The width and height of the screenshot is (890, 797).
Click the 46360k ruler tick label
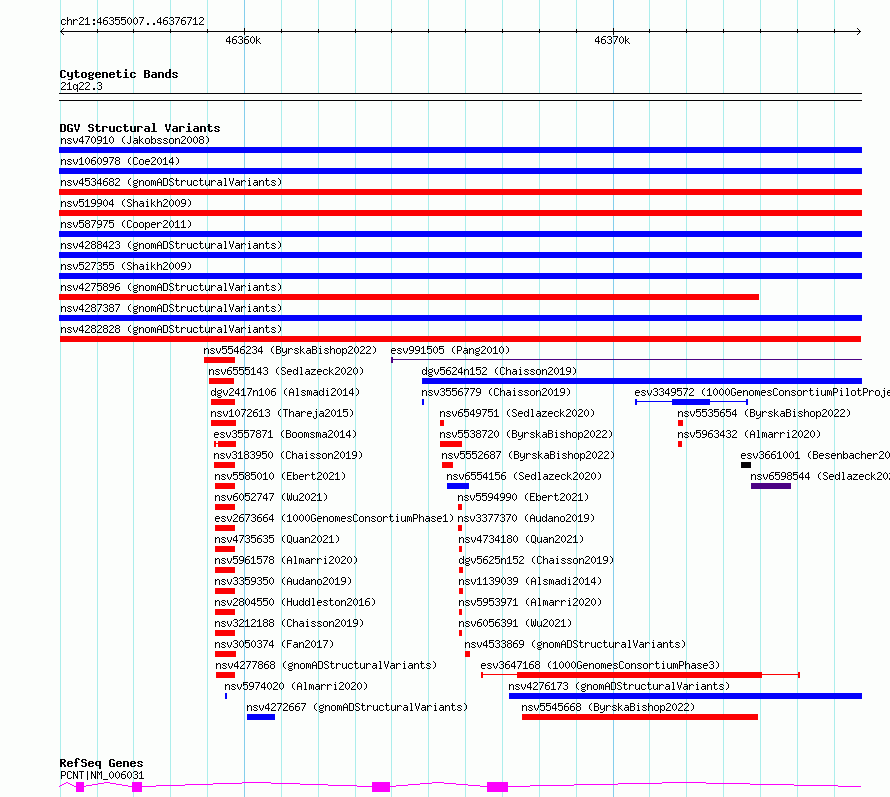(243, 40)
